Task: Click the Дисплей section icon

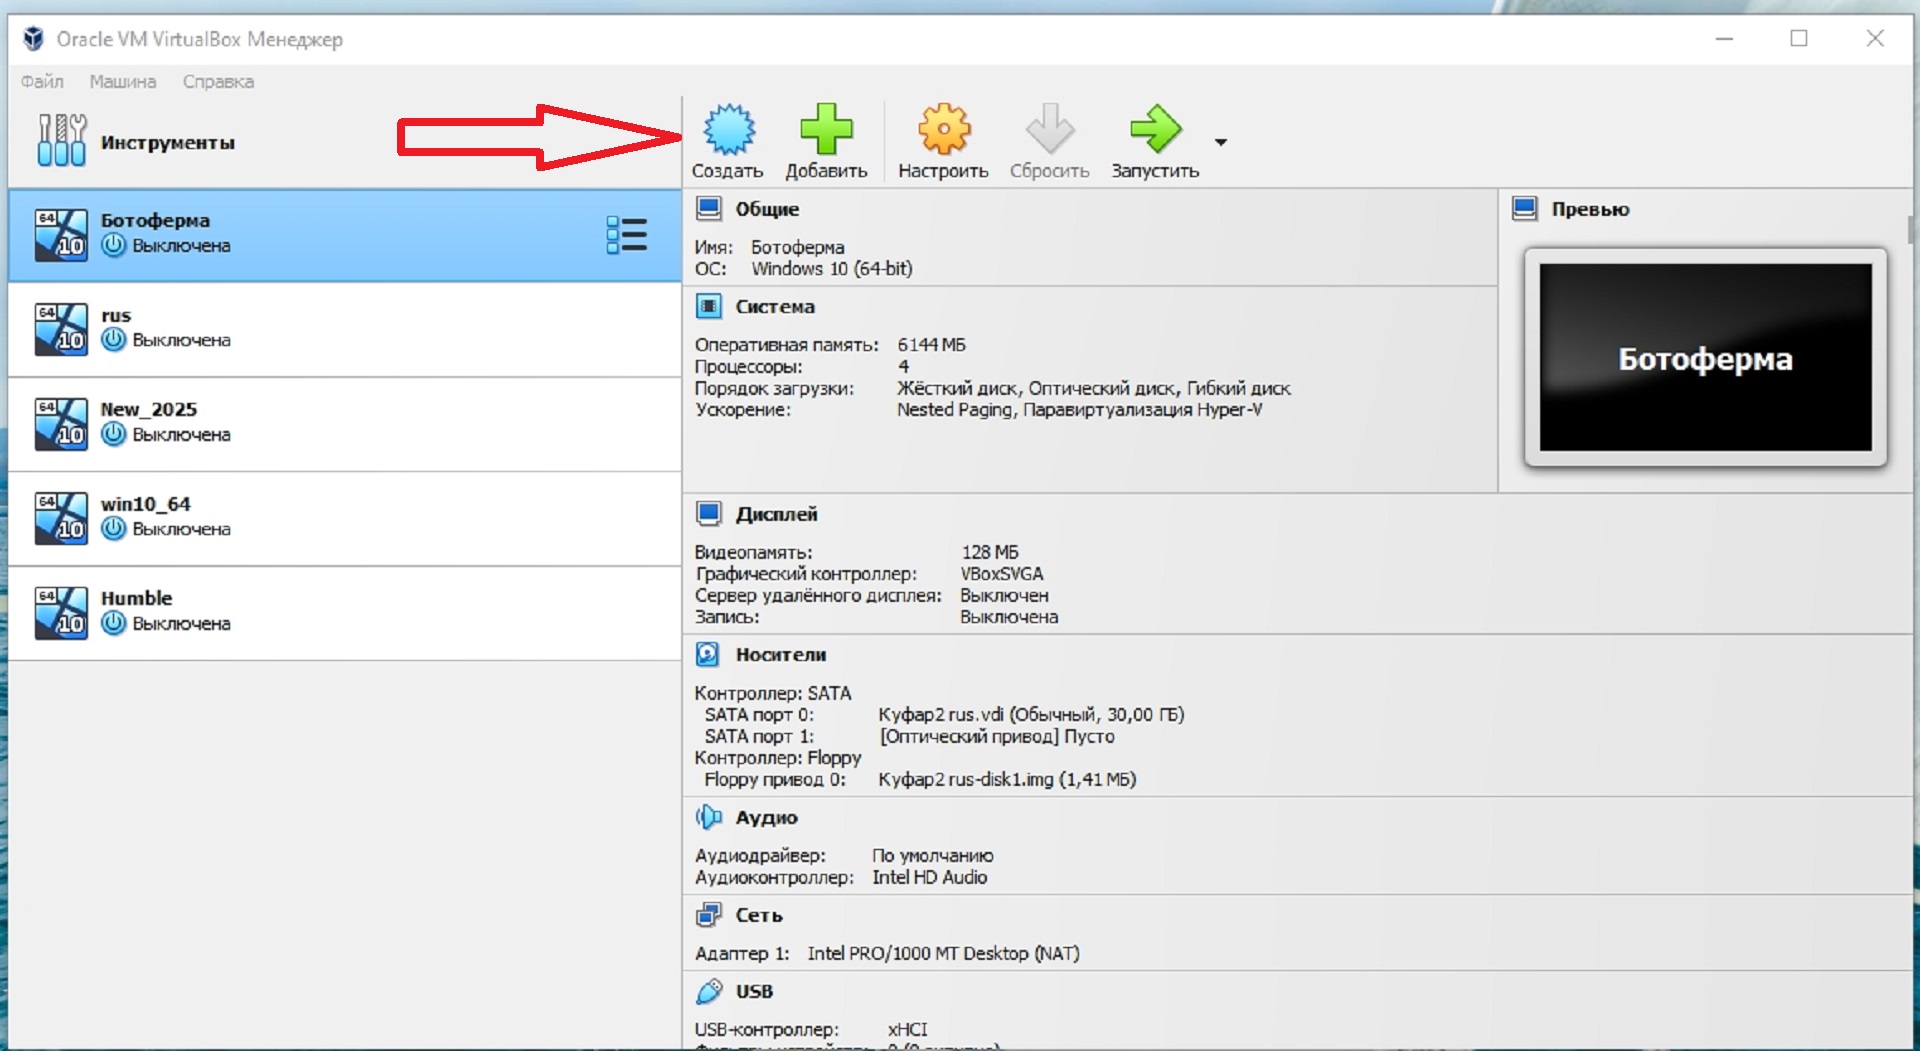Action: point(709,513)
